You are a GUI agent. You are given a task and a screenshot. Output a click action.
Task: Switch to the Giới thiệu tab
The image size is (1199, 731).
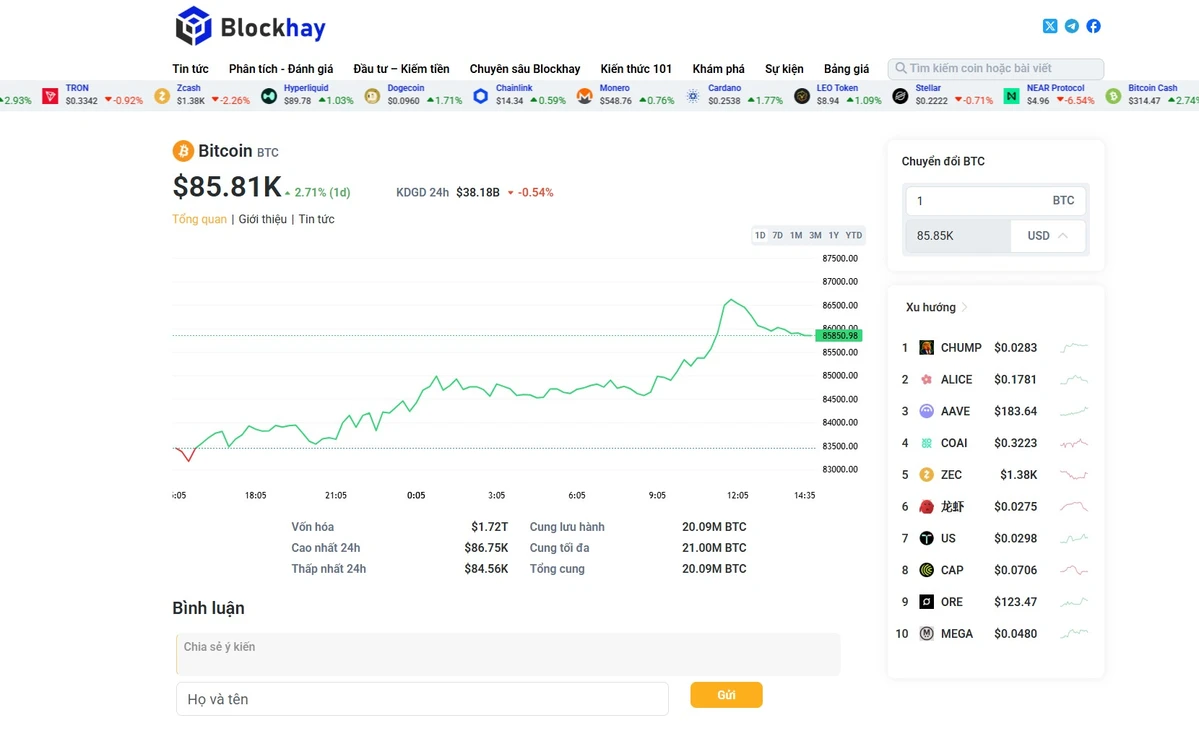(x=262, y=219)
